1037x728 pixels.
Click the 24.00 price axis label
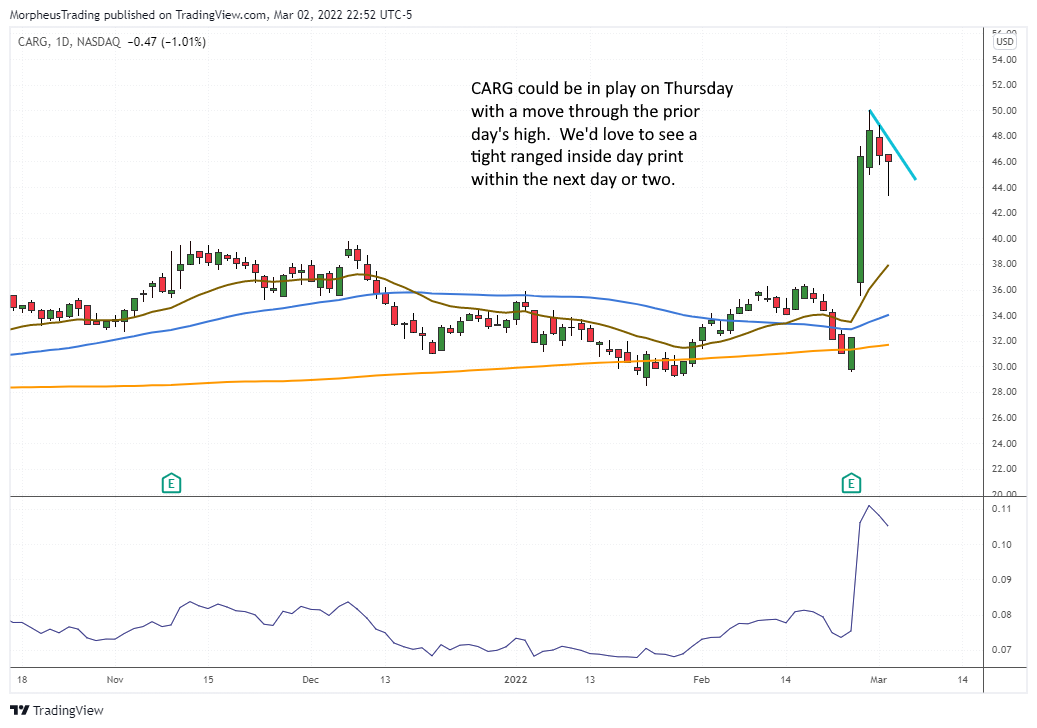click(1004, 443)
